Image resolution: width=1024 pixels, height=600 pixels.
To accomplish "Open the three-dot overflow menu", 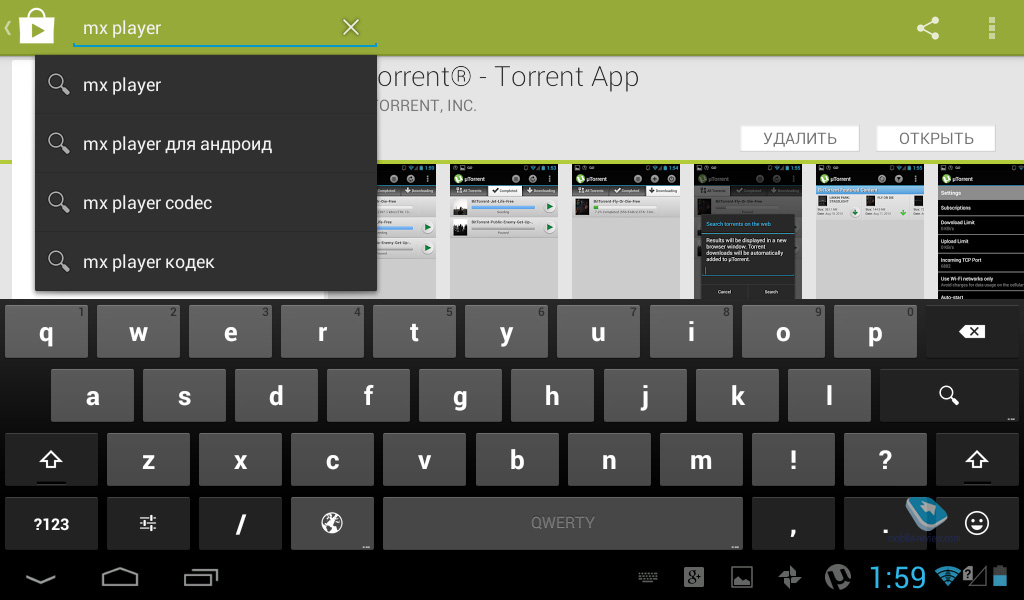I will [991, 28].
